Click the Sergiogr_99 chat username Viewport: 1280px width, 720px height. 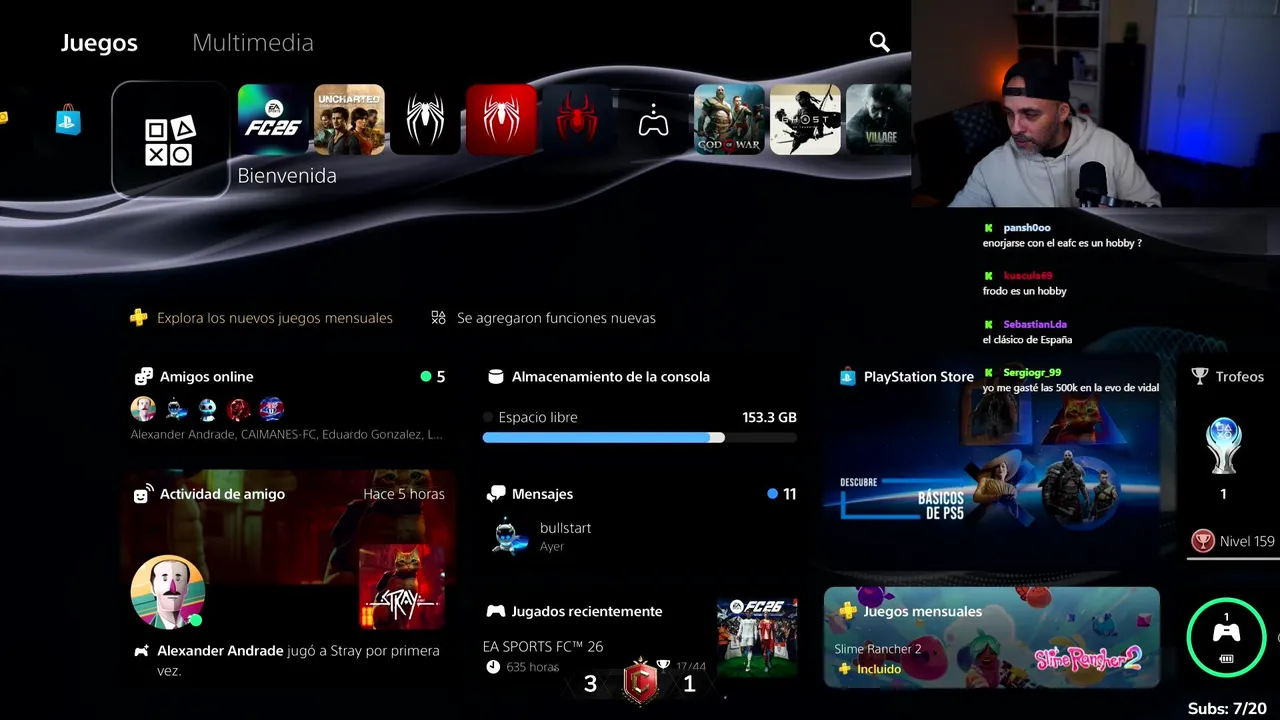[x=1032, y=372]
